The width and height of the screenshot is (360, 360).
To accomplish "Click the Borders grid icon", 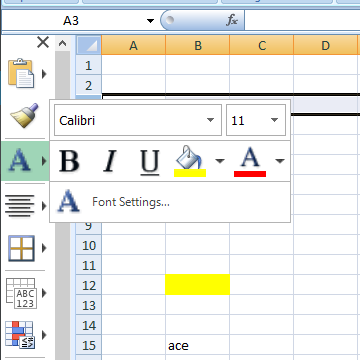I will tap(21, 248).
